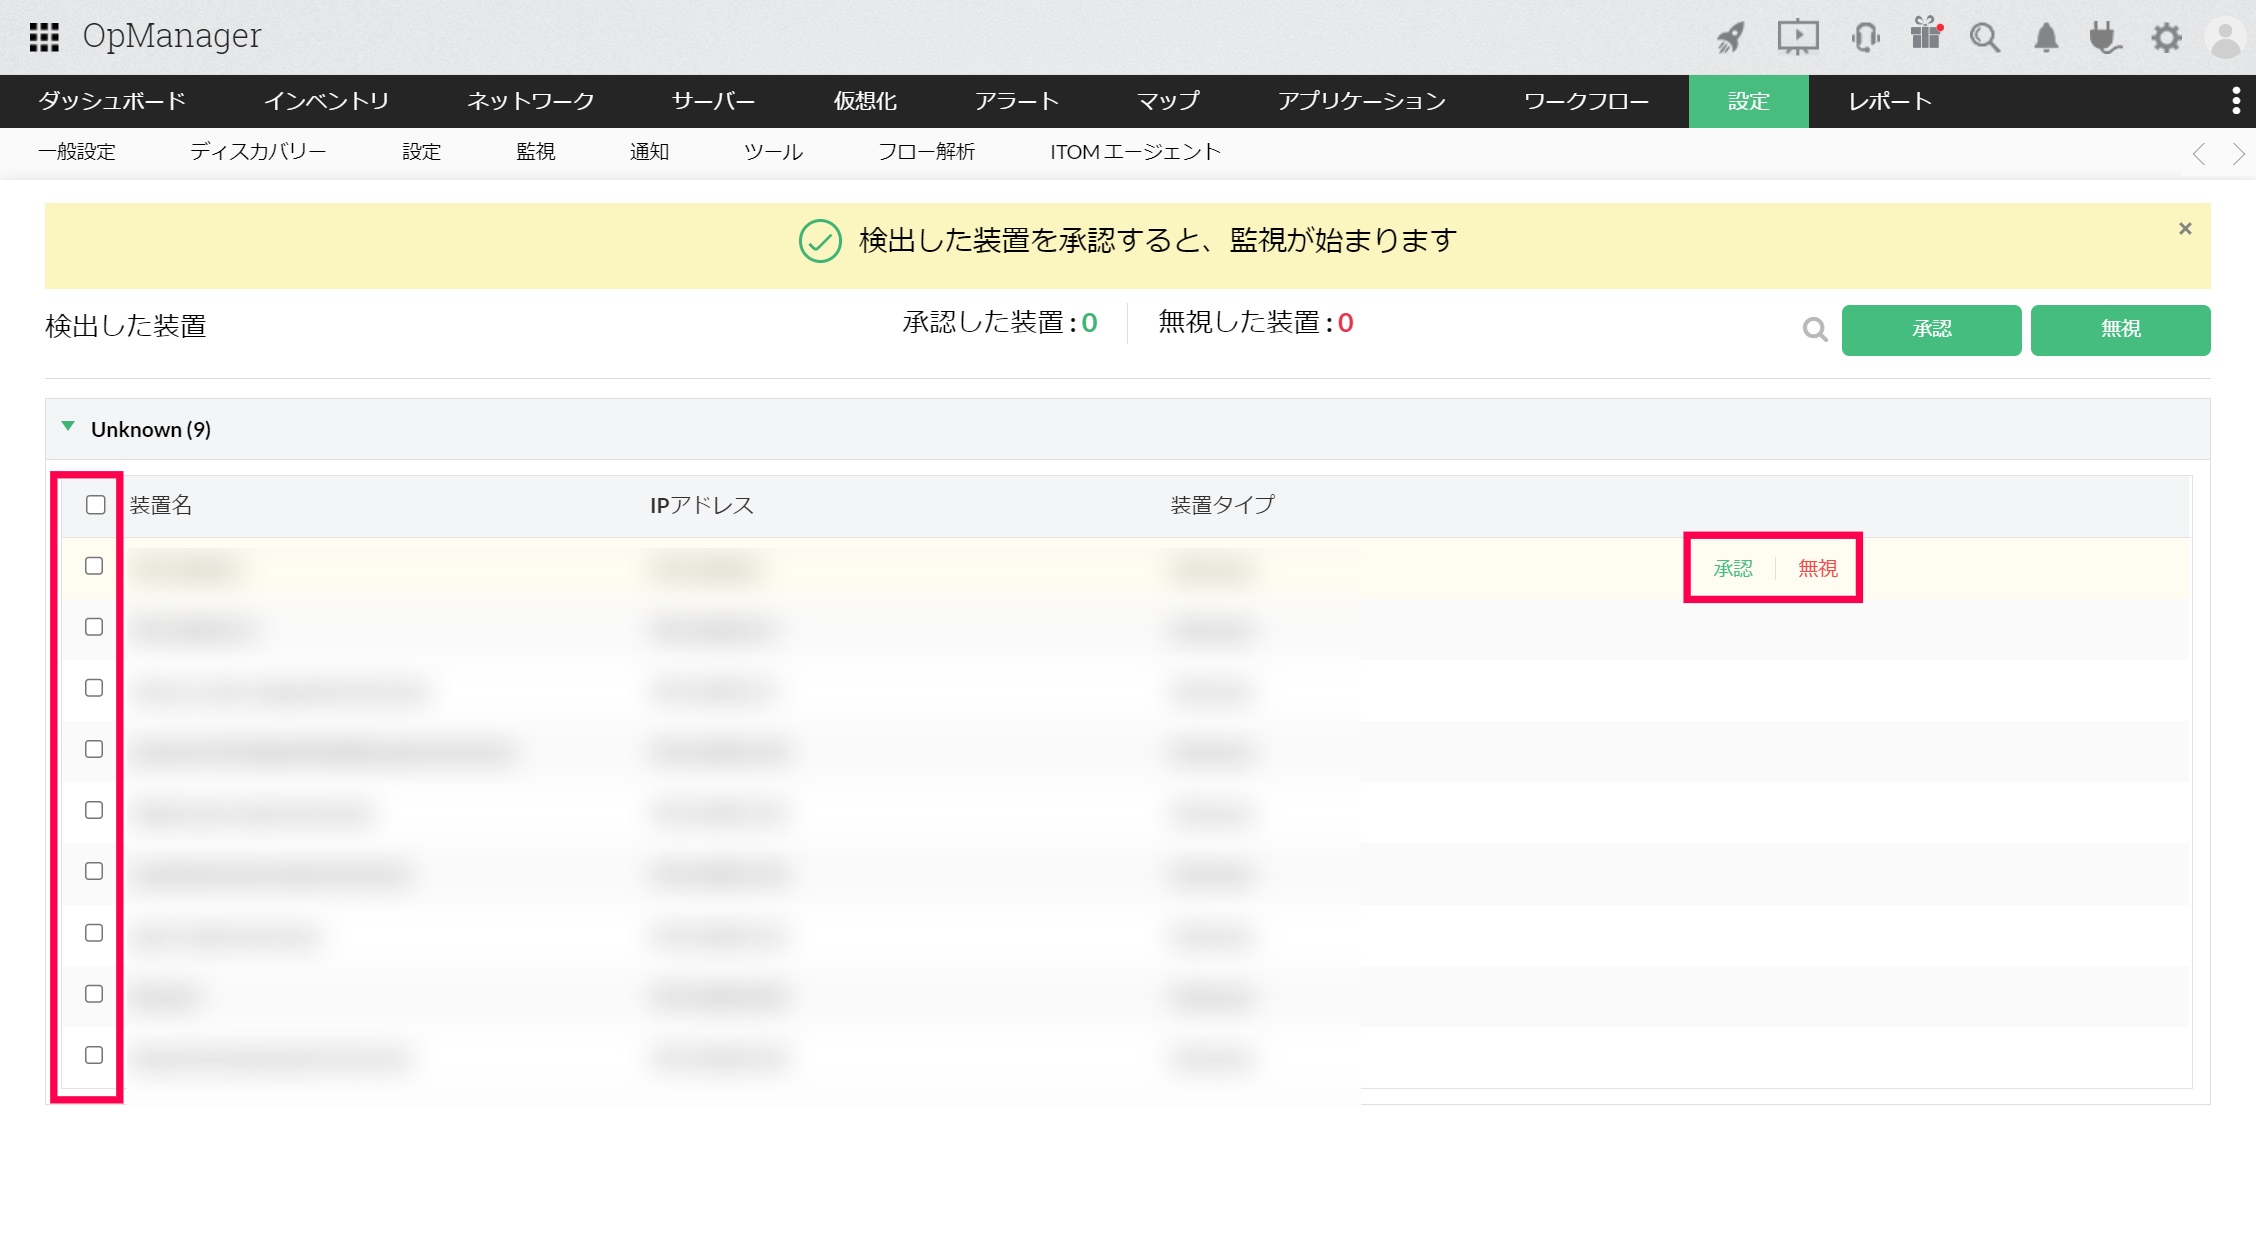
Task: Collapse the Unknown (9) group
Action: (68, 427)
